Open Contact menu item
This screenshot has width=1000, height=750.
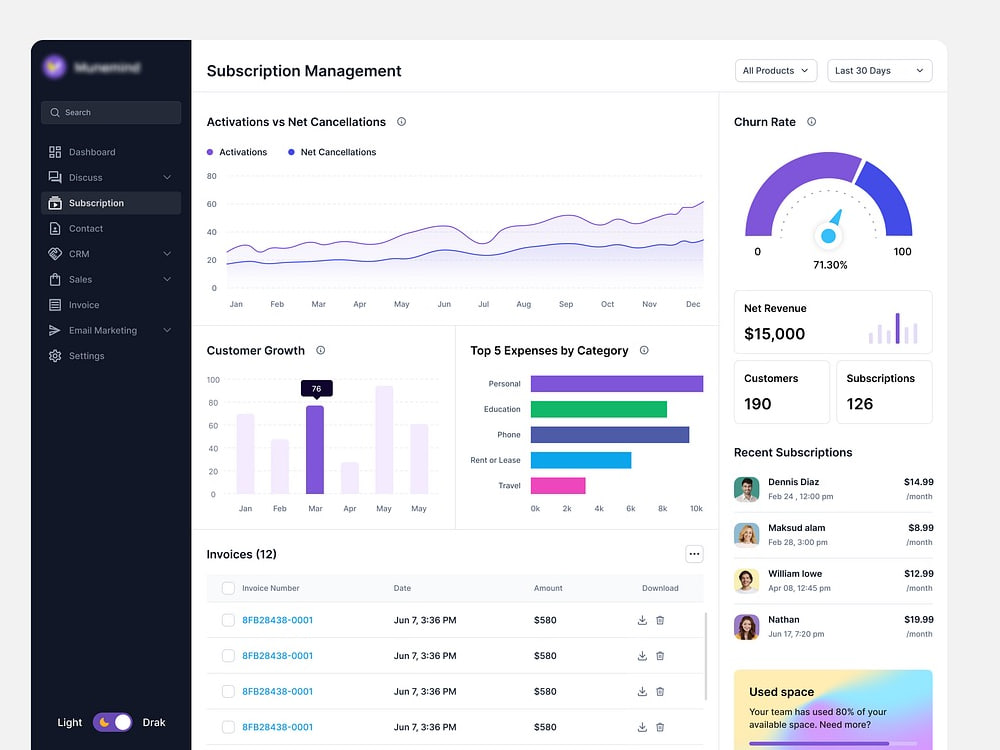tap(111, 228)
